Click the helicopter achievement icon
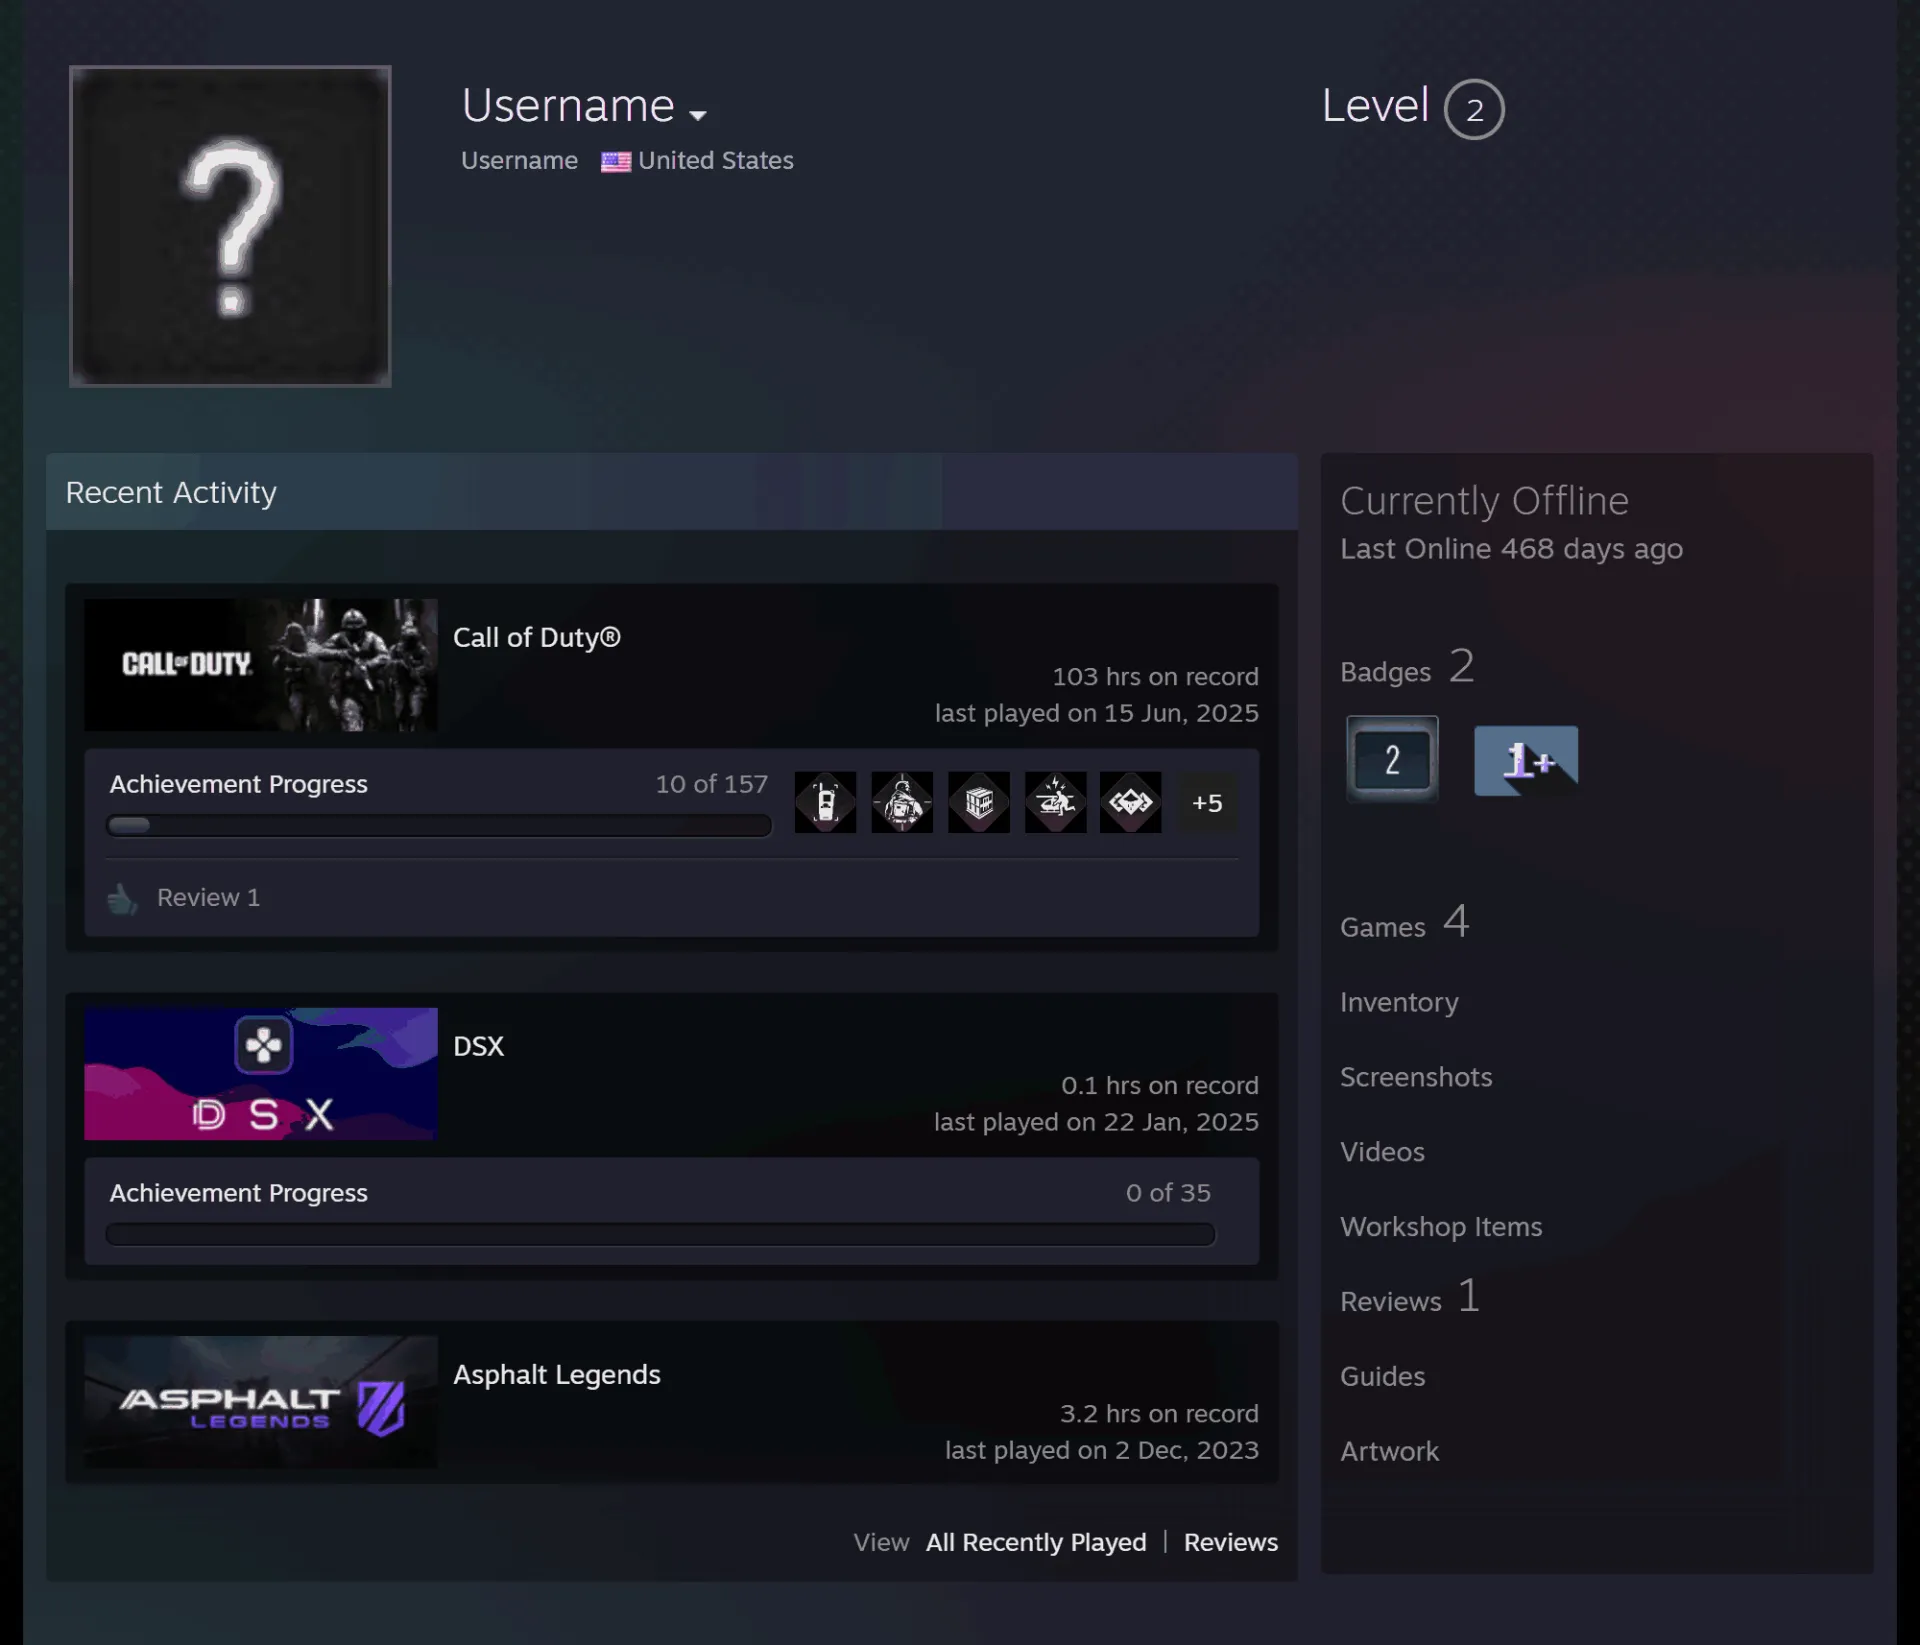This screenshot has height=1645, width=1920. (1055, 802)
